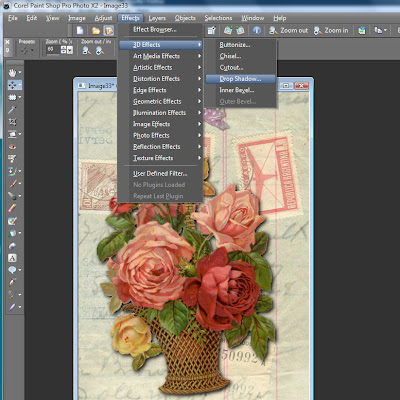The width and height of the screenshot is (400, 400).
Task: Select the Oil Brush art media tool
Action: click(12, 307)
